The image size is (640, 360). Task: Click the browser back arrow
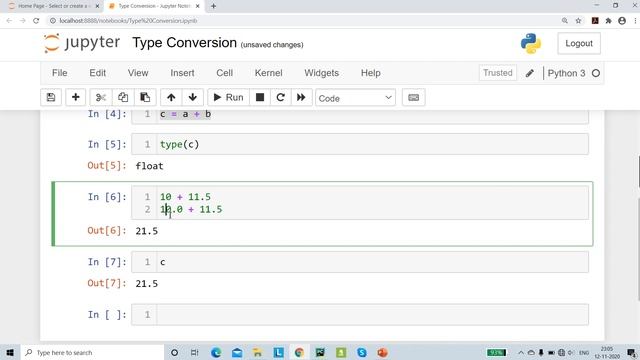click(9, 20)
